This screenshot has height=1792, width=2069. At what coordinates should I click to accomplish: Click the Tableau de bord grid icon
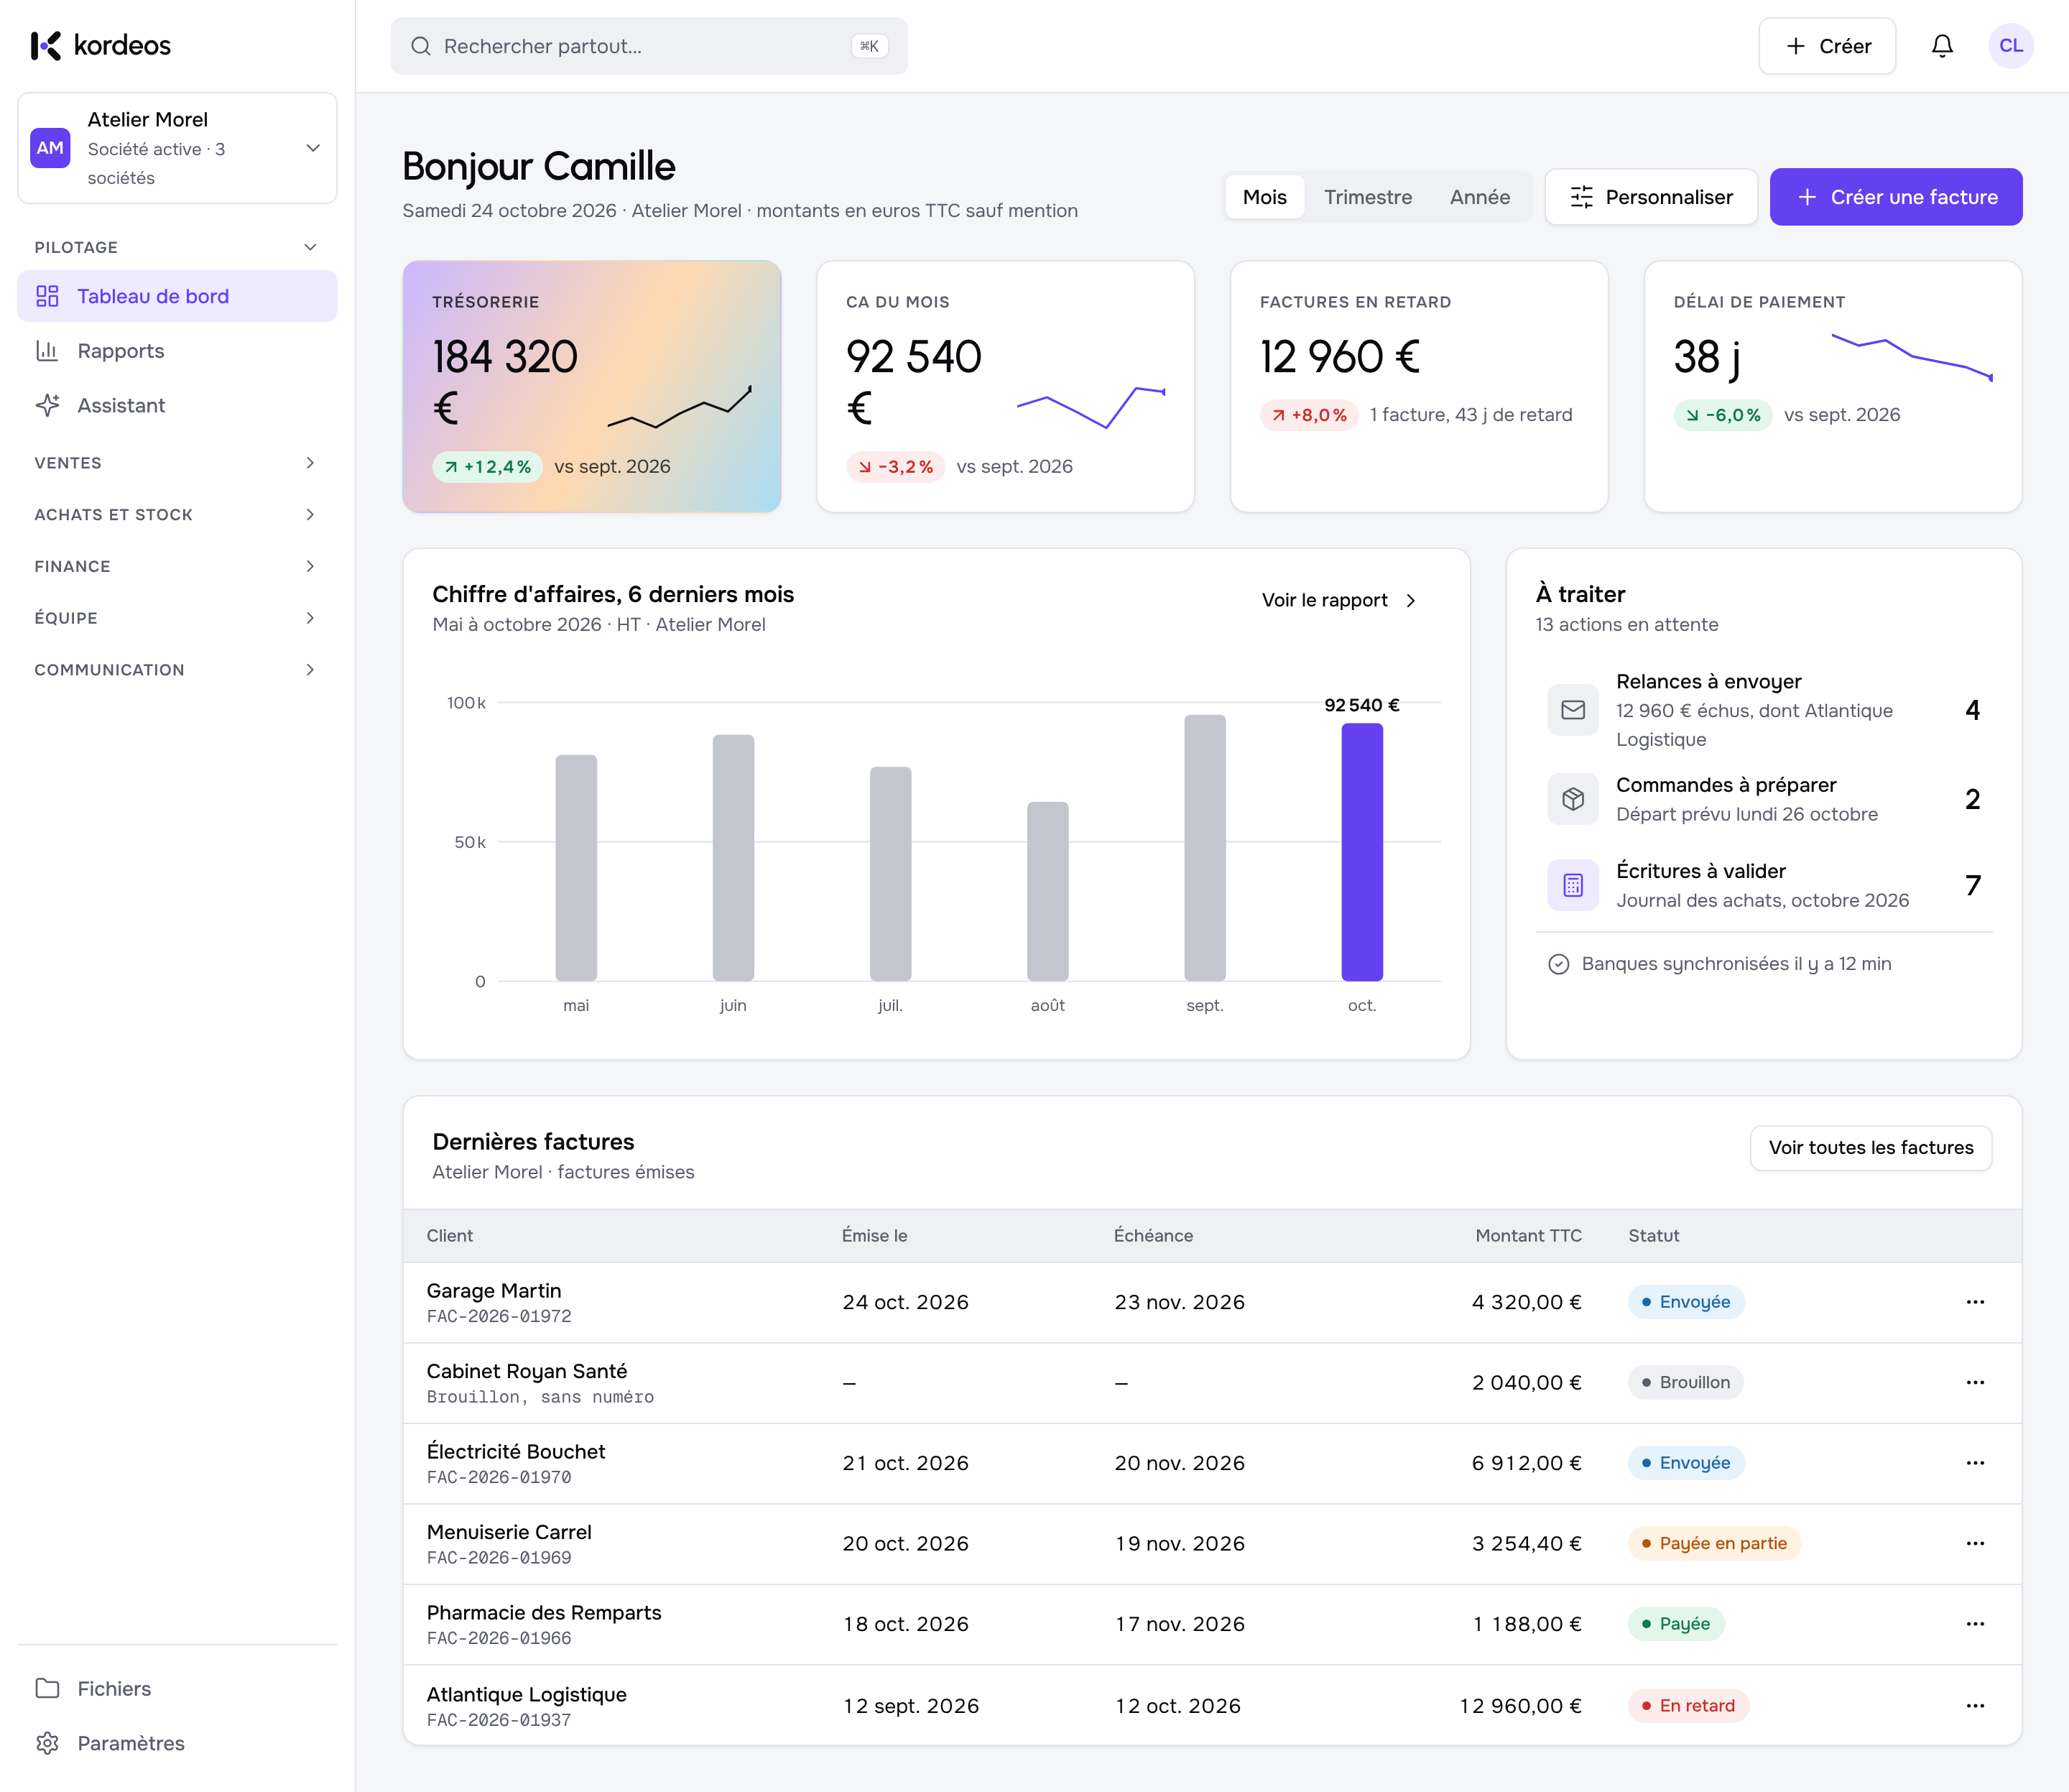47,296
